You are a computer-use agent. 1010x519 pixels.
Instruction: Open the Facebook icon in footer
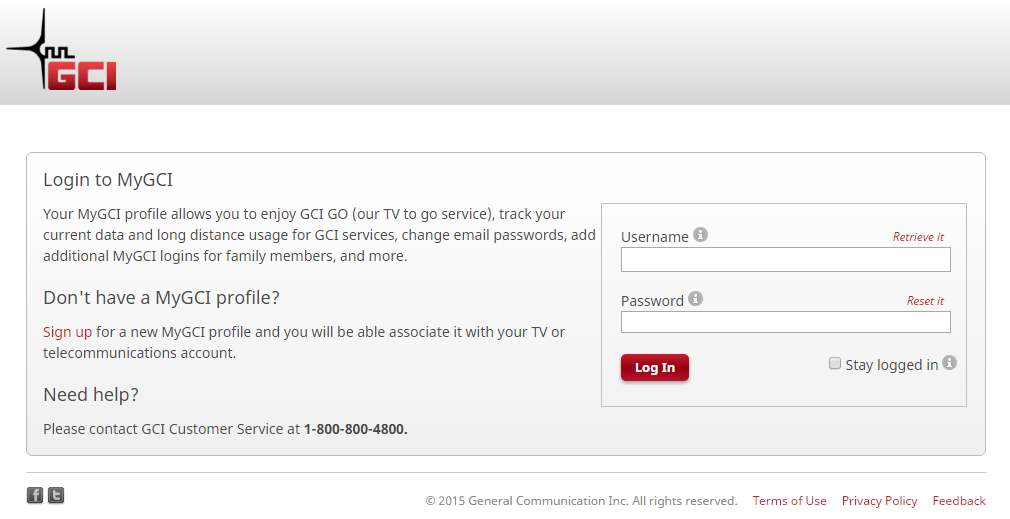tap(35, 495)
